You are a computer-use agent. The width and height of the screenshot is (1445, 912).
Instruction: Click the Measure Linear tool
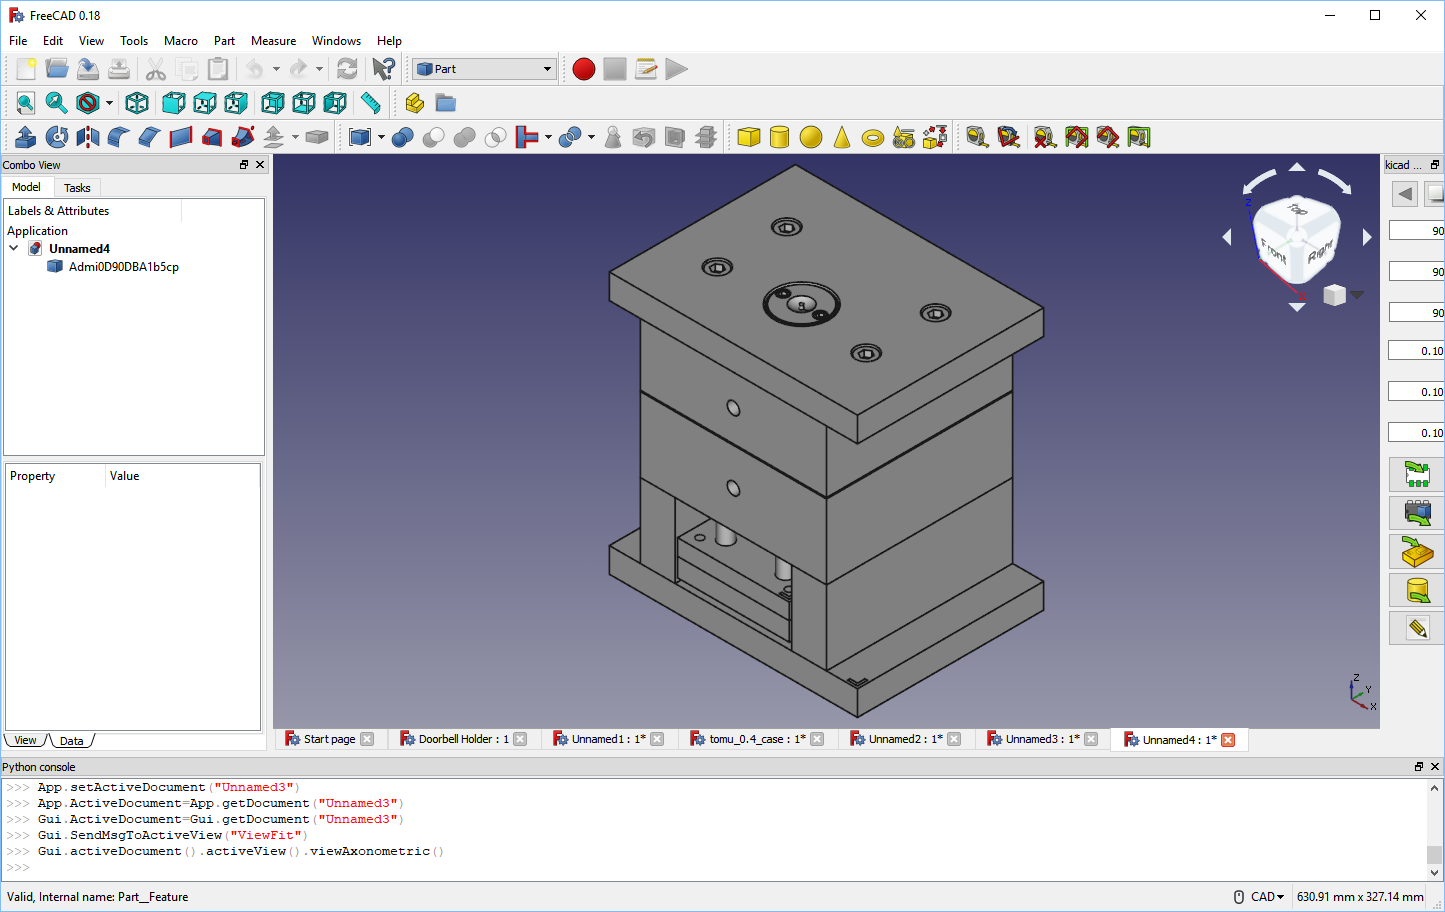click(977, 137)
